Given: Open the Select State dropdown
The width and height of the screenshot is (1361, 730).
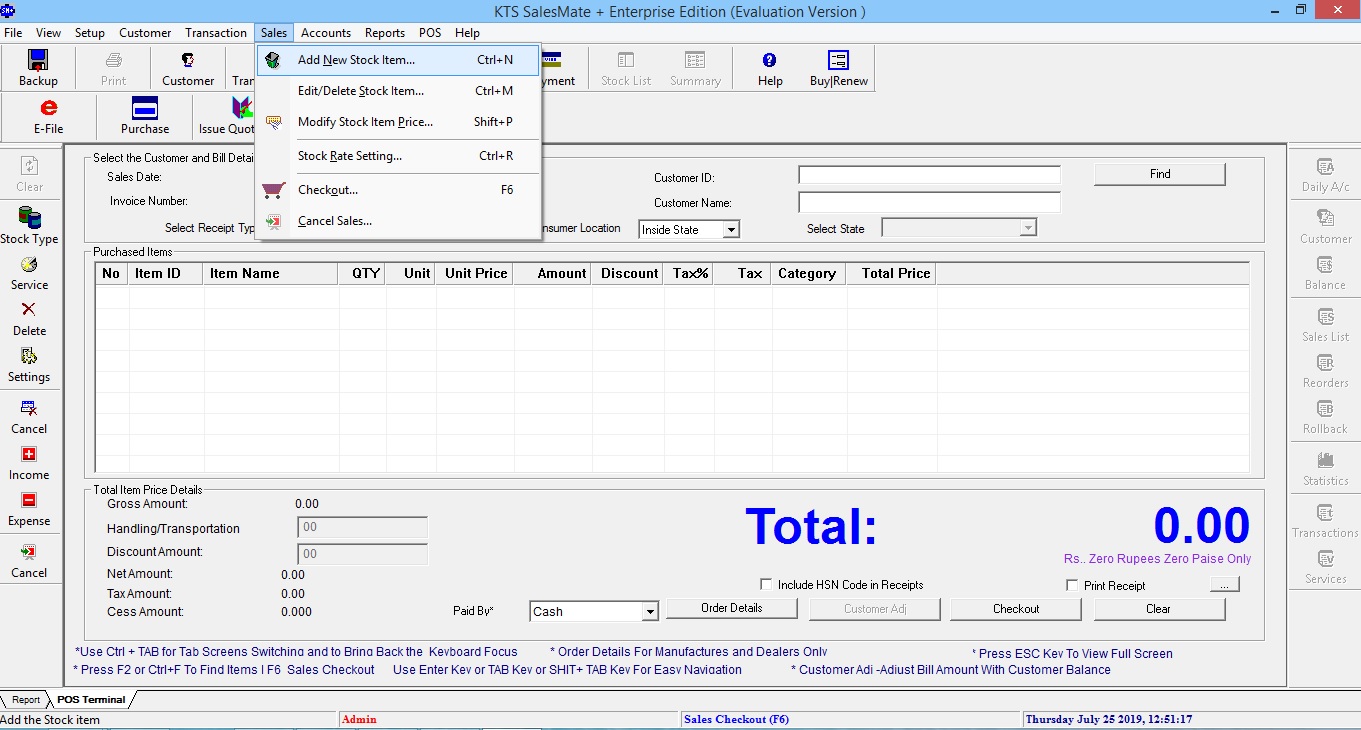Looking at the screenshot, I should [x=1028, y=229].
